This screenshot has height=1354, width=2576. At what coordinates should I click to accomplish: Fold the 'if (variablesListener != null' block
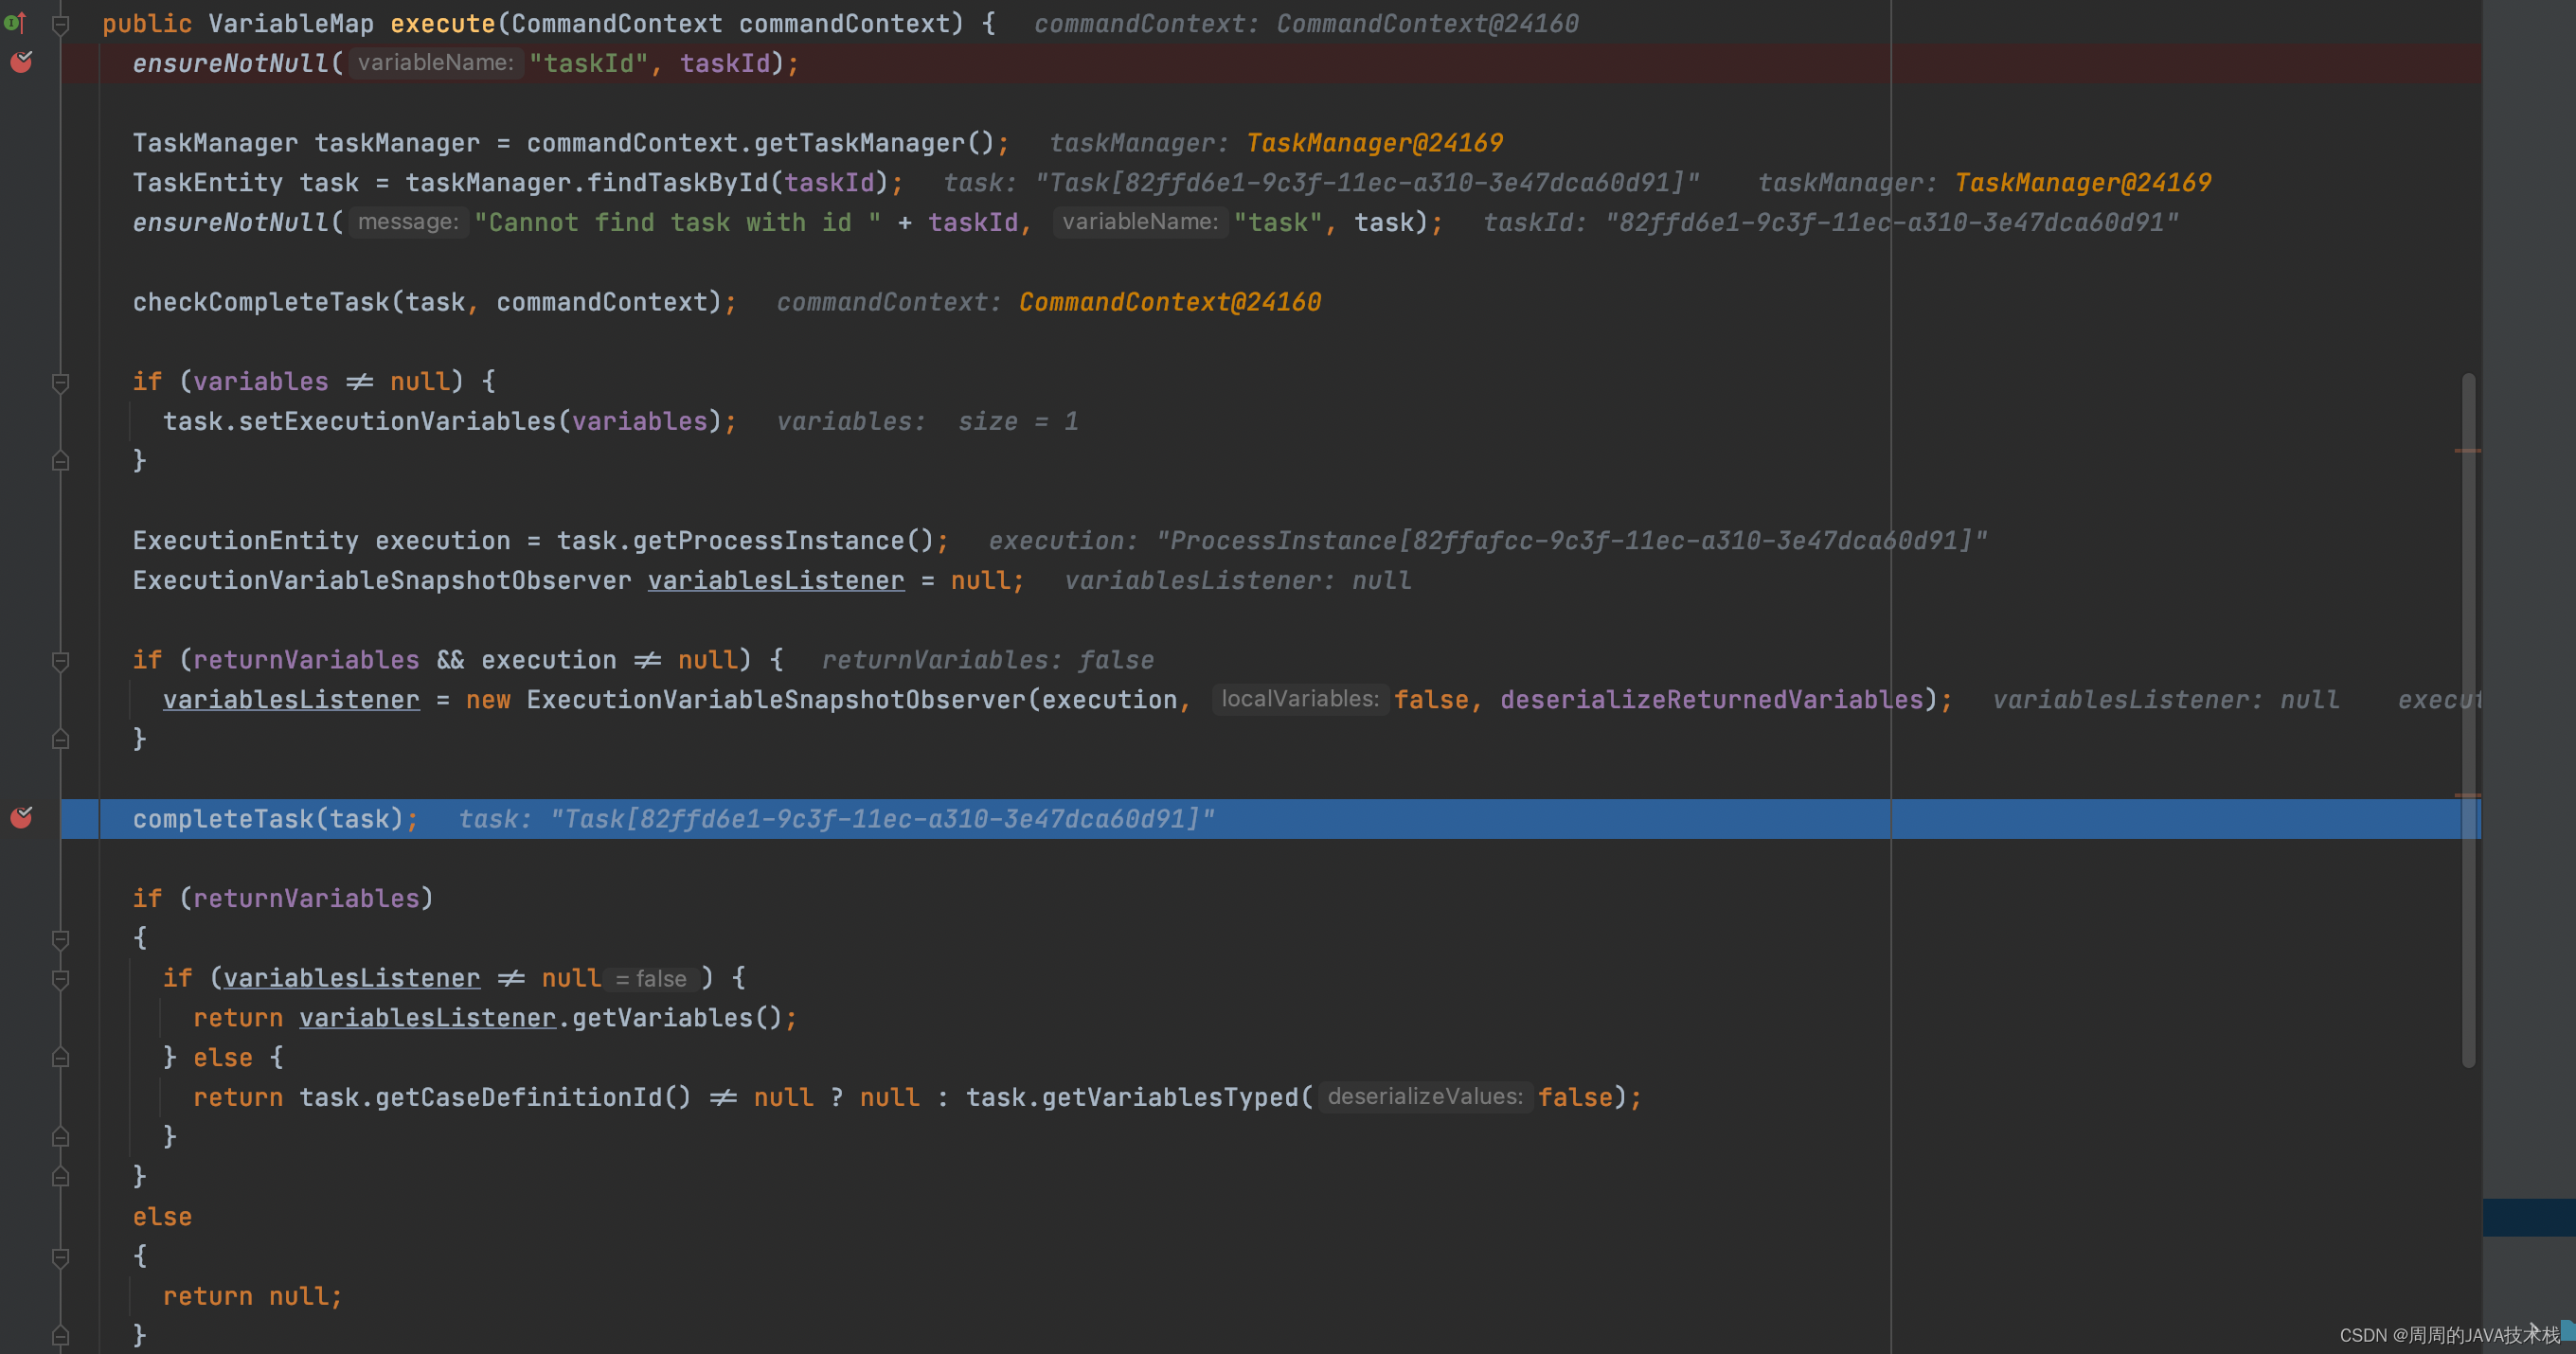60,979
